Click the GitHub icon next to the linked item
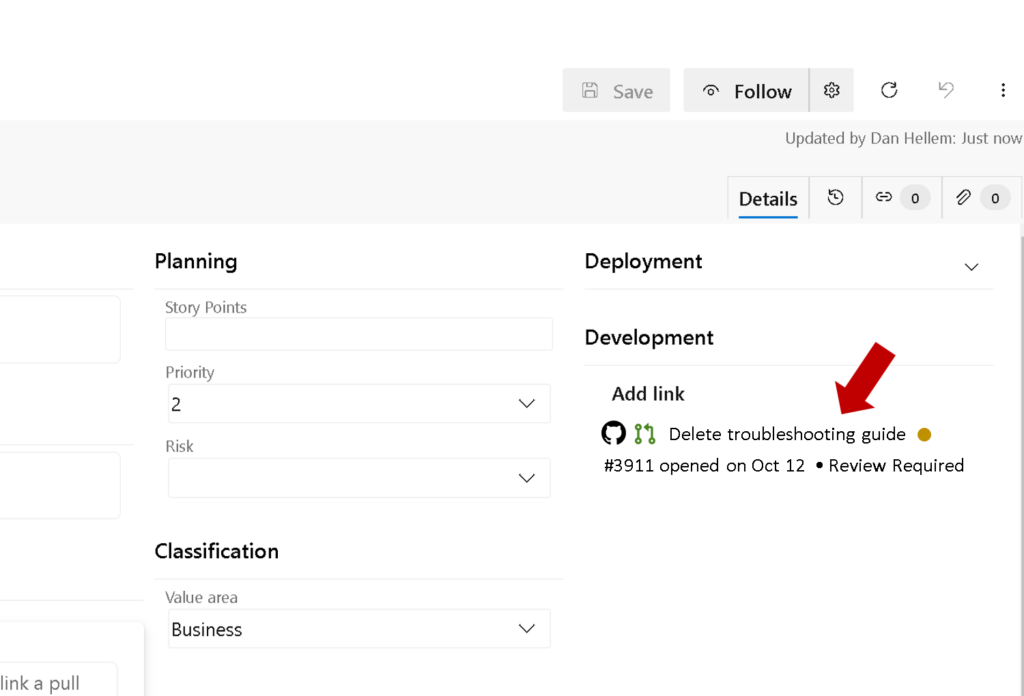This screenshot has height=696, width=1024. pyautogui.click(x=615, y=433)
